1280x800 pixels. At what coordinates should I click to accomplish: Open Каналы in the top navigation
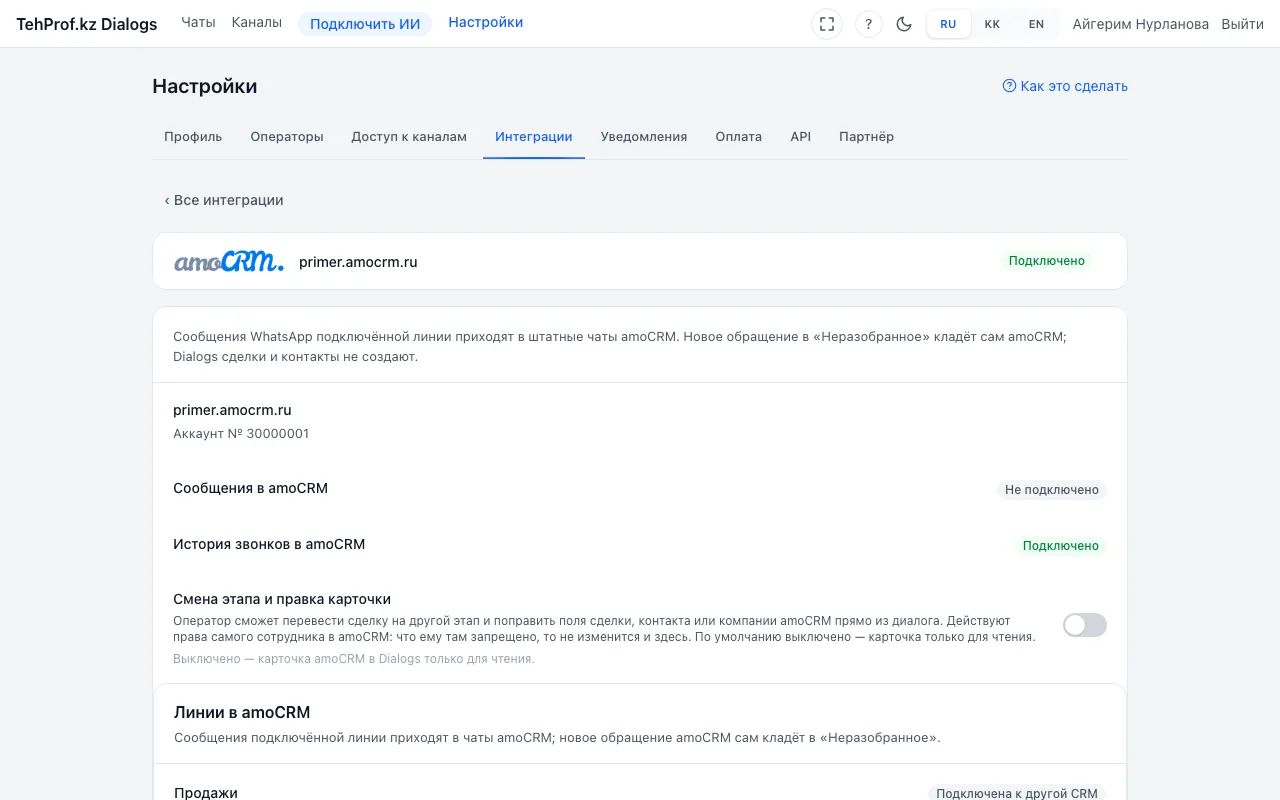point(256,22)
